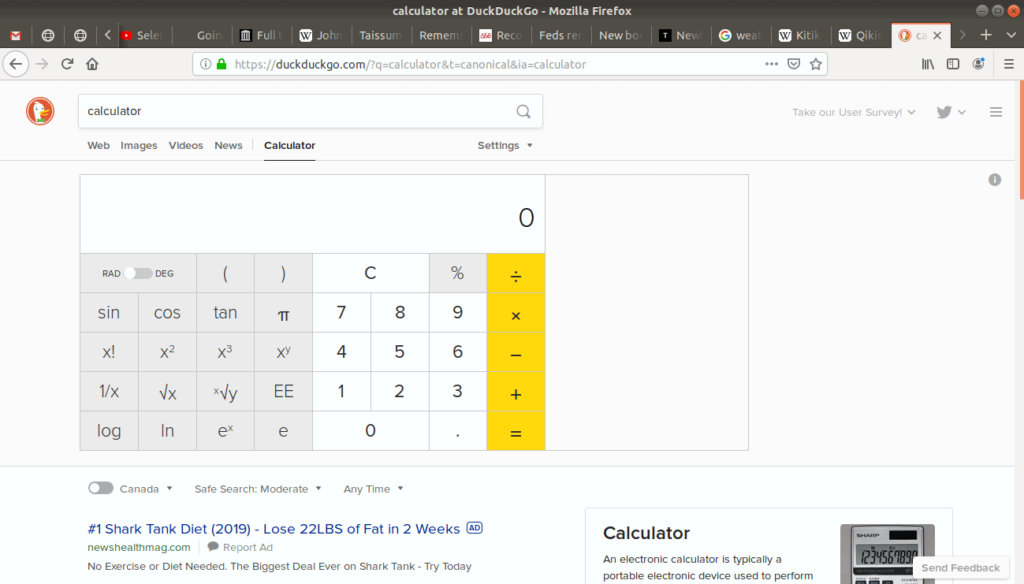Click the x factorial key
The width and height of the screenshot is (1024, 584).
[x=109, y=352]
